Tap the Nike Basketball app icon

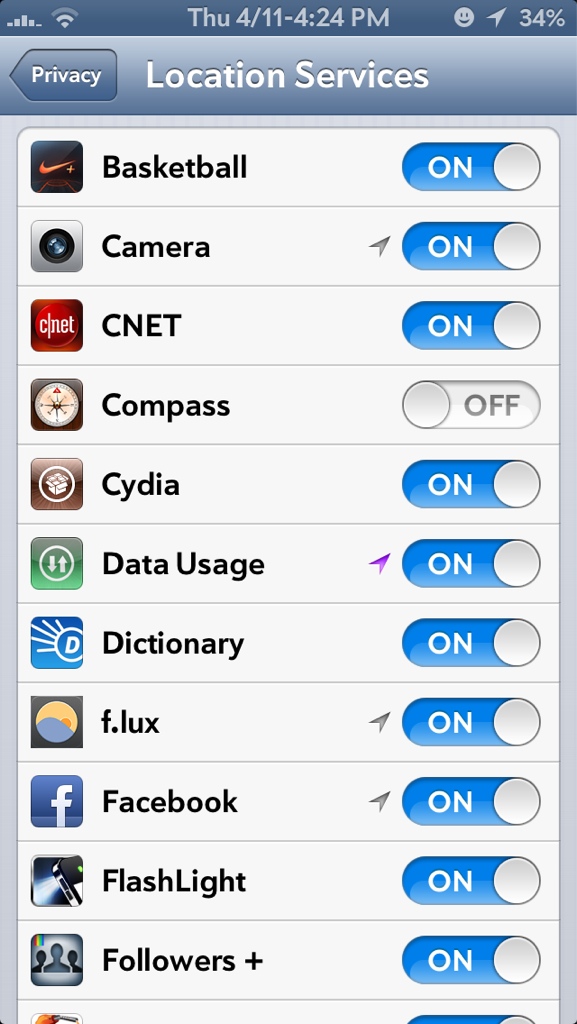tap(57, 167)
